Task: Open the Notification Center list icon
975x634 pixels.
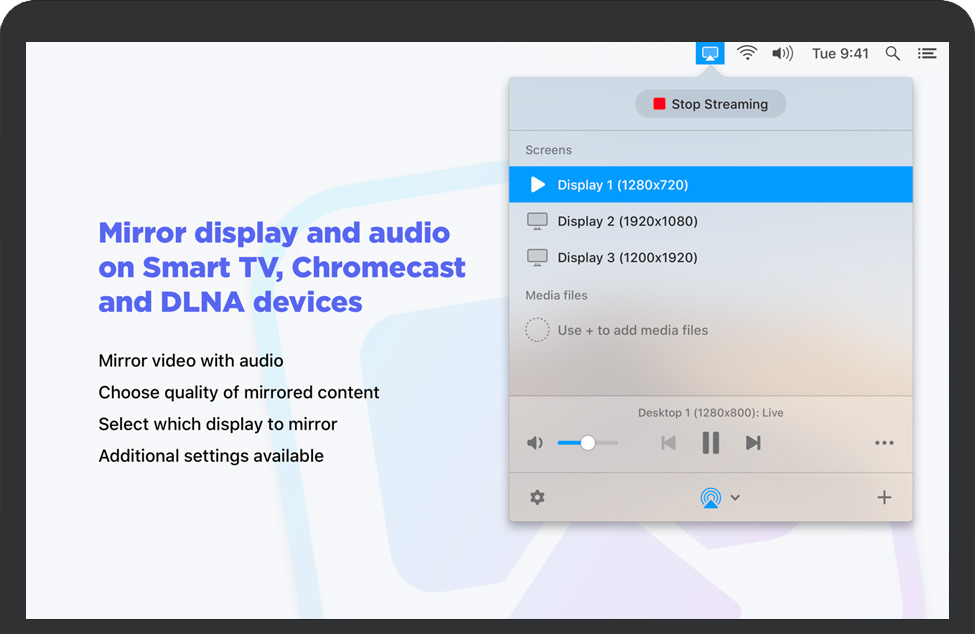Action: click(927, 53)
